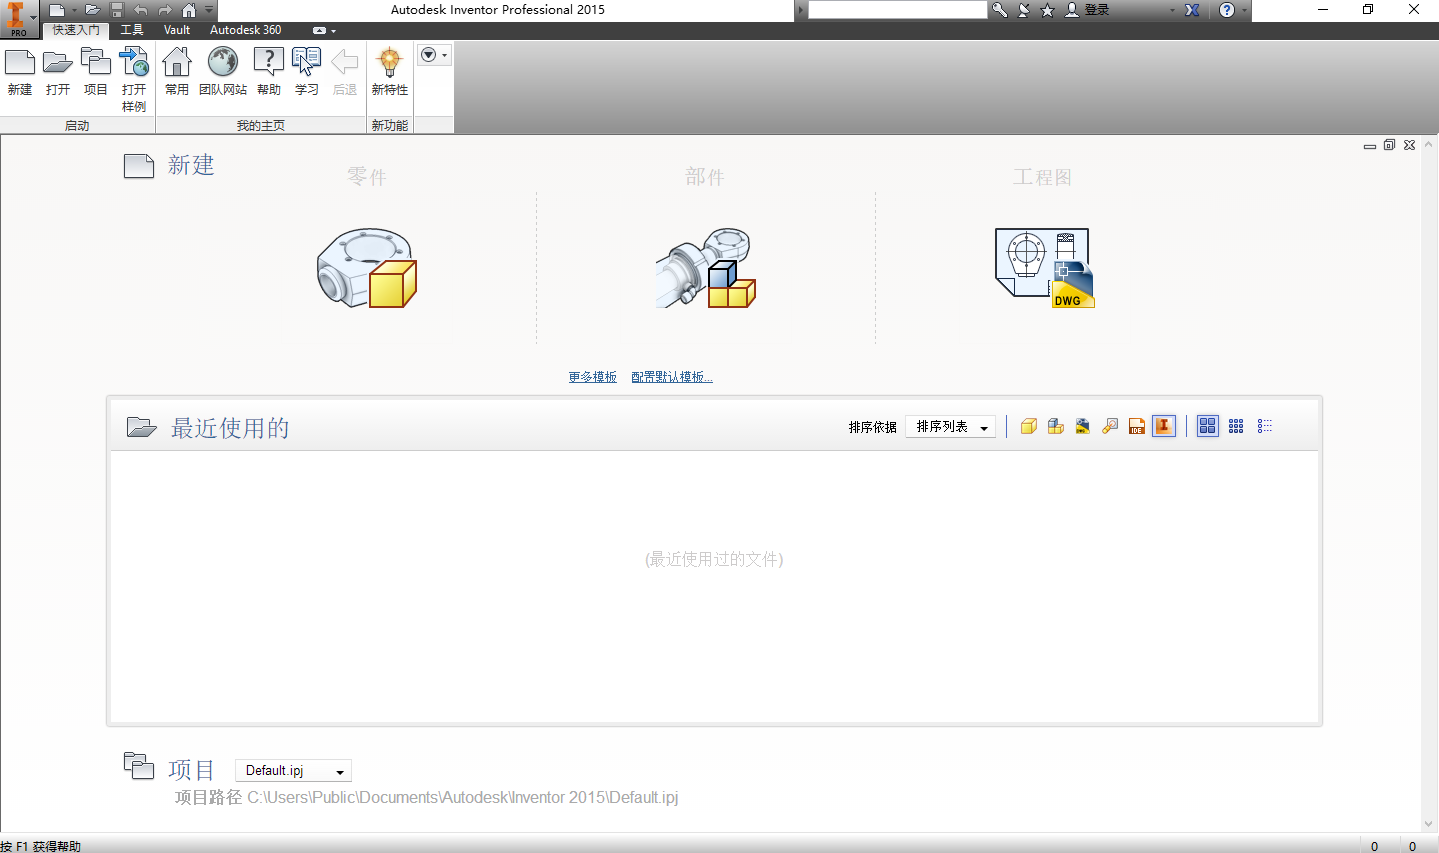Switch to the 工具 ribbon tab

click(x=131, y=29)
